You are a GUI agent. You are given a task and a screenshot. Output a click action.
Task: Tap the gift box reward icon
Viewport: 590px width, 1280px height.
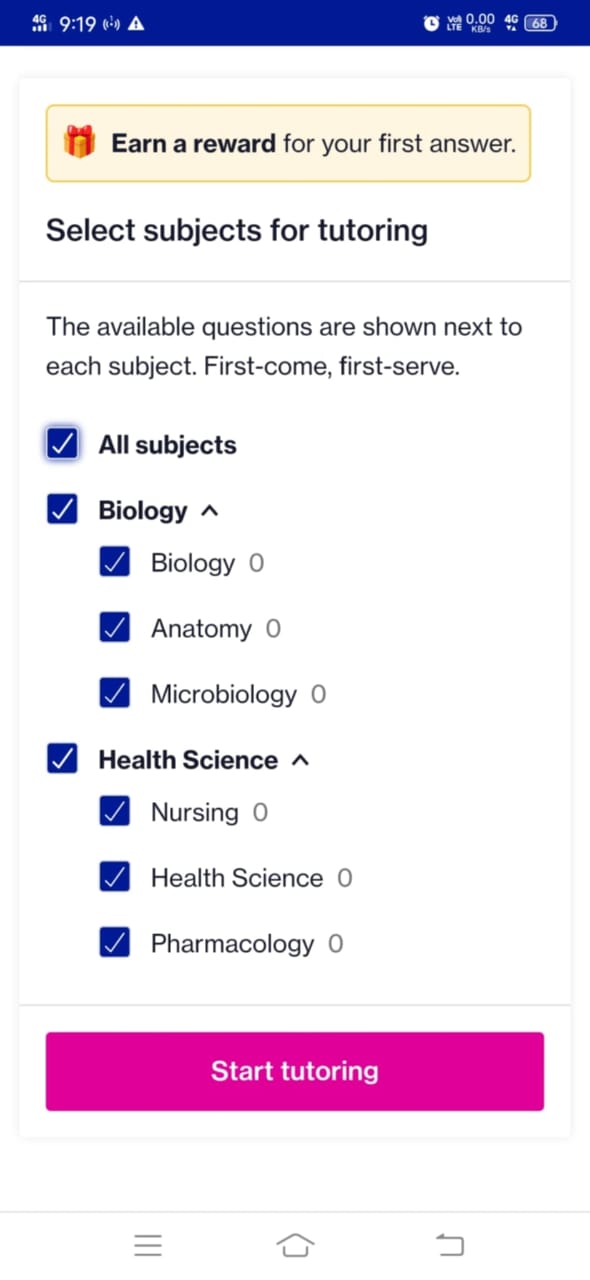pyautogui.click(x=78, y=143)
